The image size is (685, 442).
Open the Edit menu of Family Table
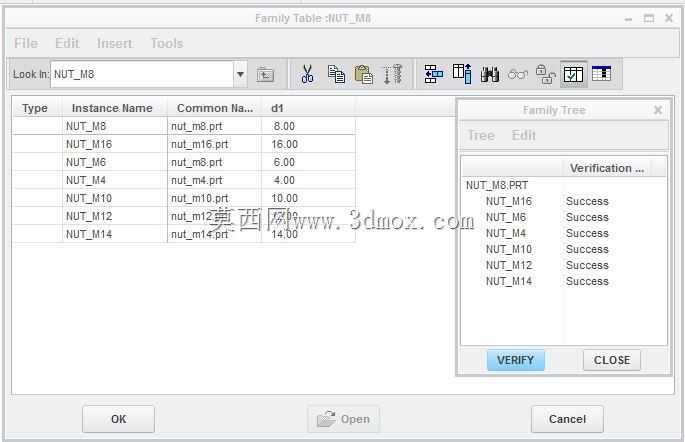pyautogui.click(x=67, y=43)
